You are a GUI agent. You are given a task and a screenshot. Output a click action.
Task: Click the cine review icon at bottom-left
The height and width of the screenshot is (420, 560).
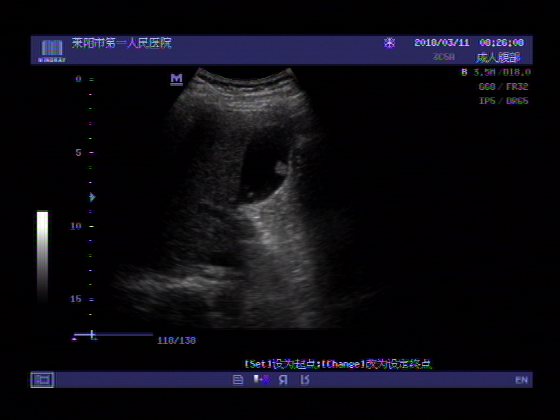tap(42, 380)
